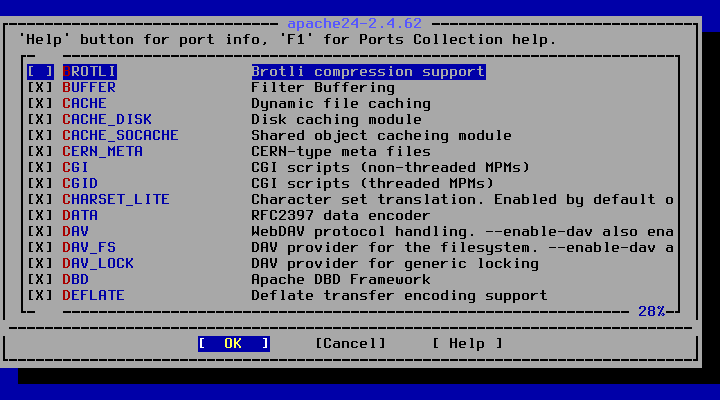The image size is (720, 400).
Task: Click 'Brotli compression support' description
Action: [x=368, y=72]
